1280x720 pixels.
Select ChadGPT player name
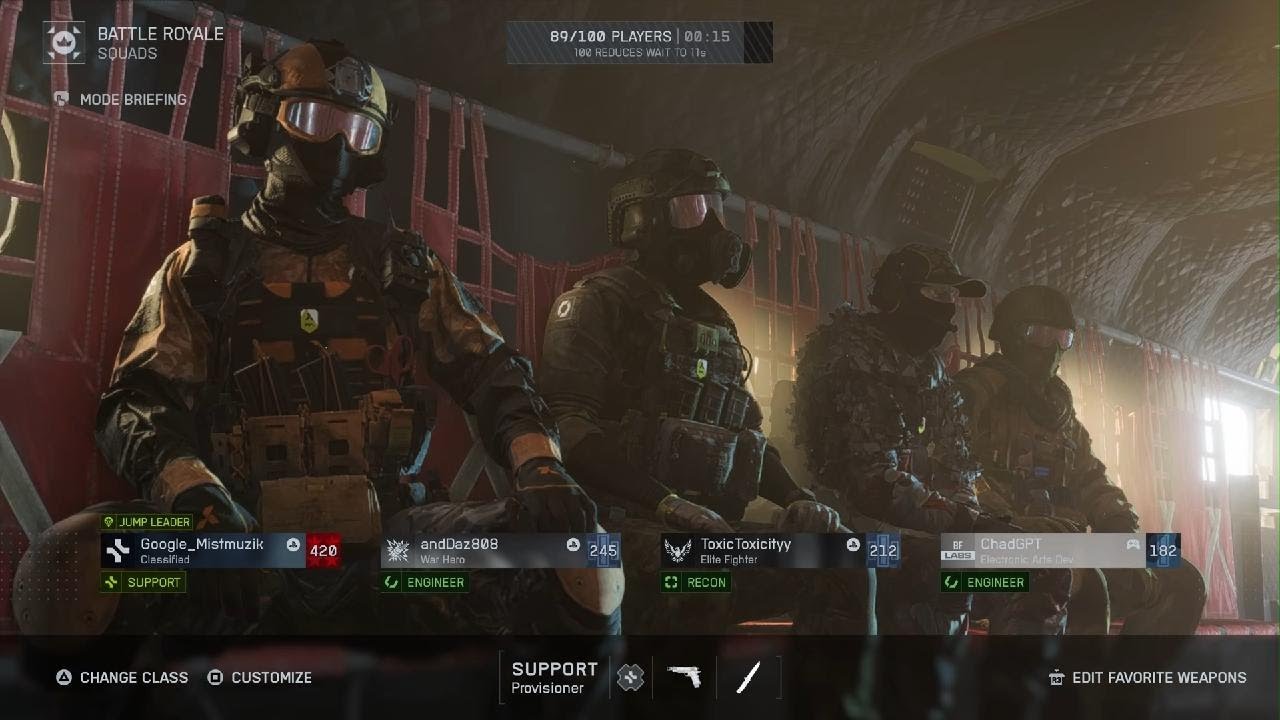tap(1011, 544)
